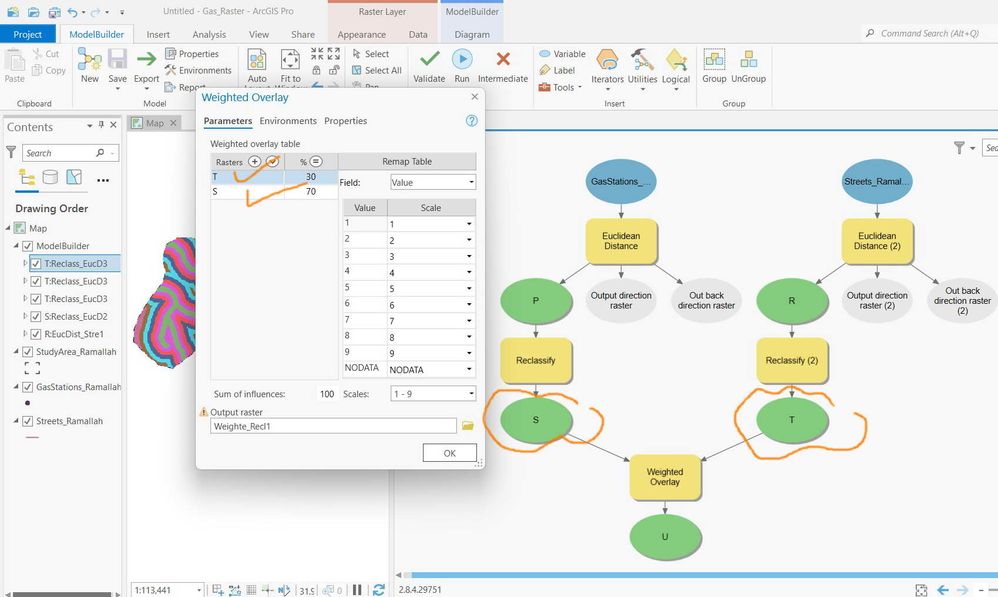Open the Properties tab in Weighted Overlay
The width and height of the screenshot is (998, 597).
coord(346,121)
